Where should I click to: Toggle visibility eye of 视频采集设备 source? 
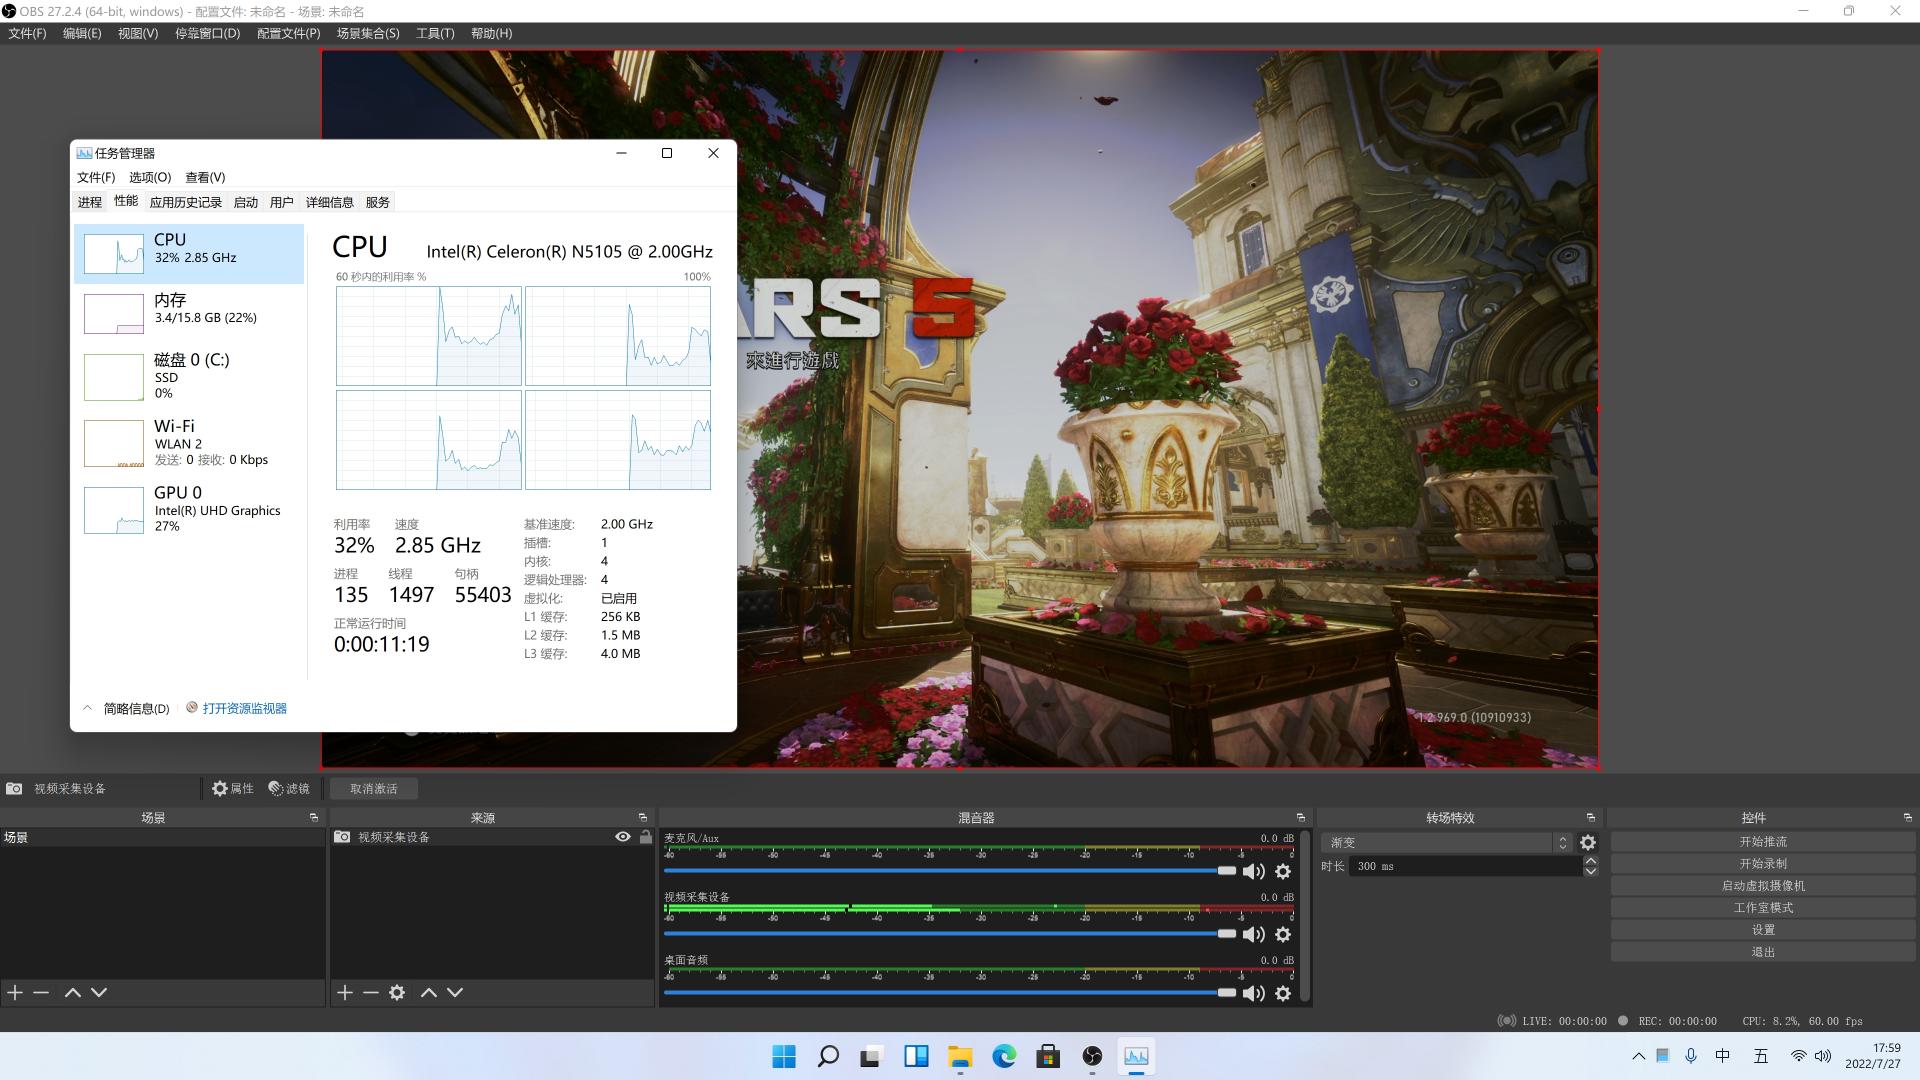pos(623,837)
